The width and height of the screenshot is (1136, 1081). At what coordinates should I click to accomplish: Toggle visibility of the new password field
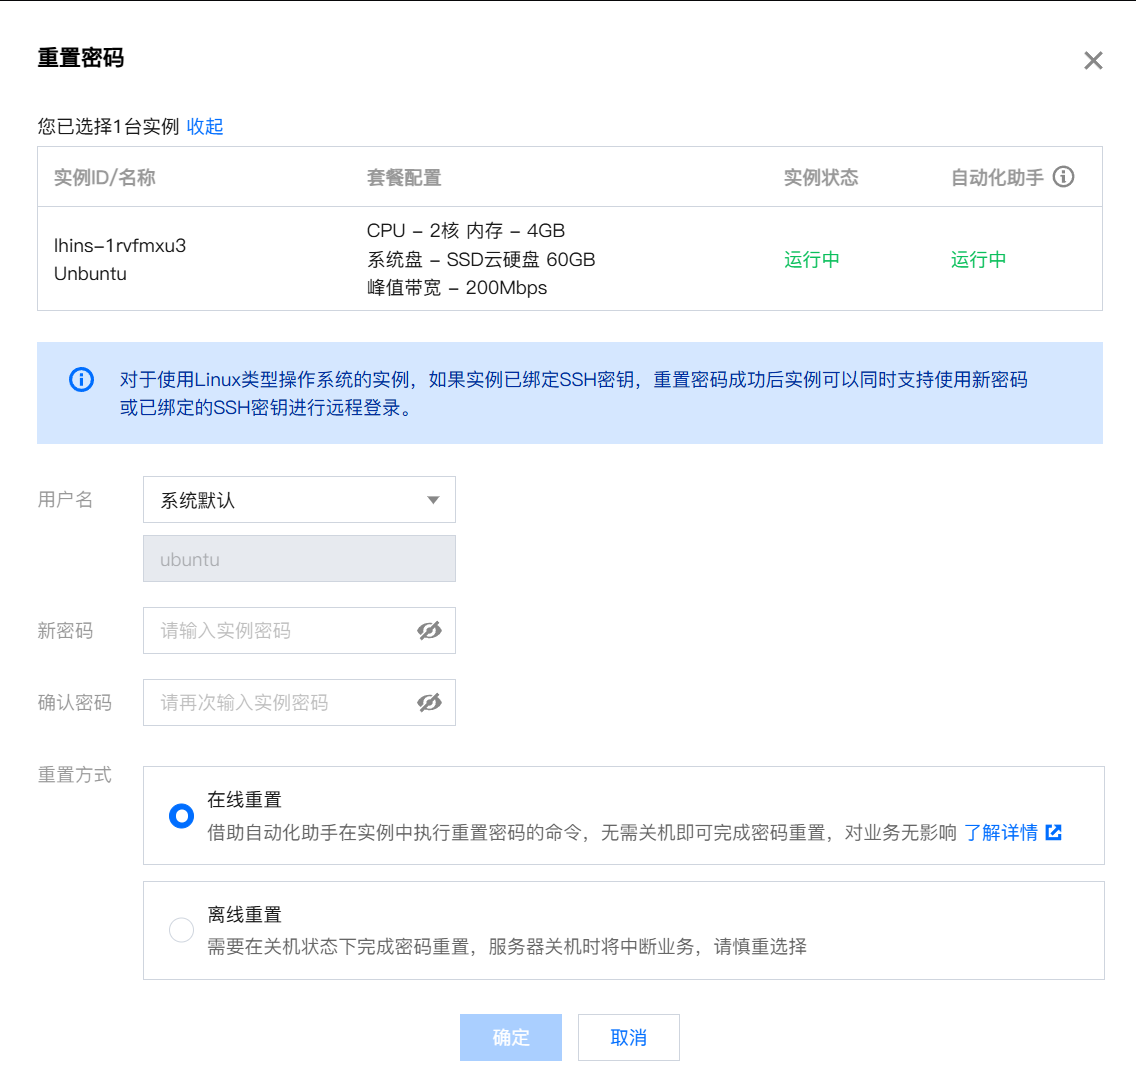tap(430, 630)
